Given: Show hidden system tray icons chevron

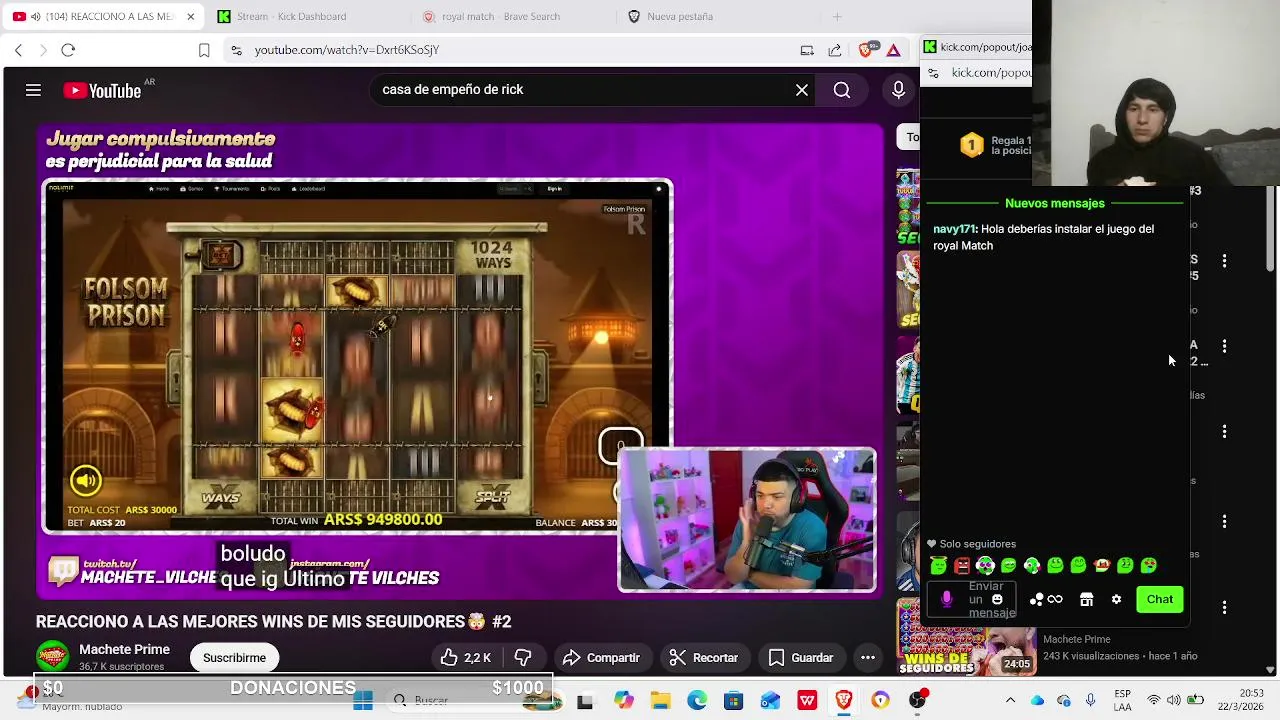Looking at the screenshot, I should coord(1010,701).
